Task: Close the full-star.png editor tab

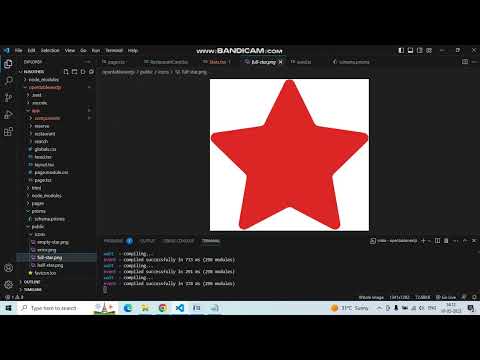Action: pyautogui.click(x=281, y=62)
